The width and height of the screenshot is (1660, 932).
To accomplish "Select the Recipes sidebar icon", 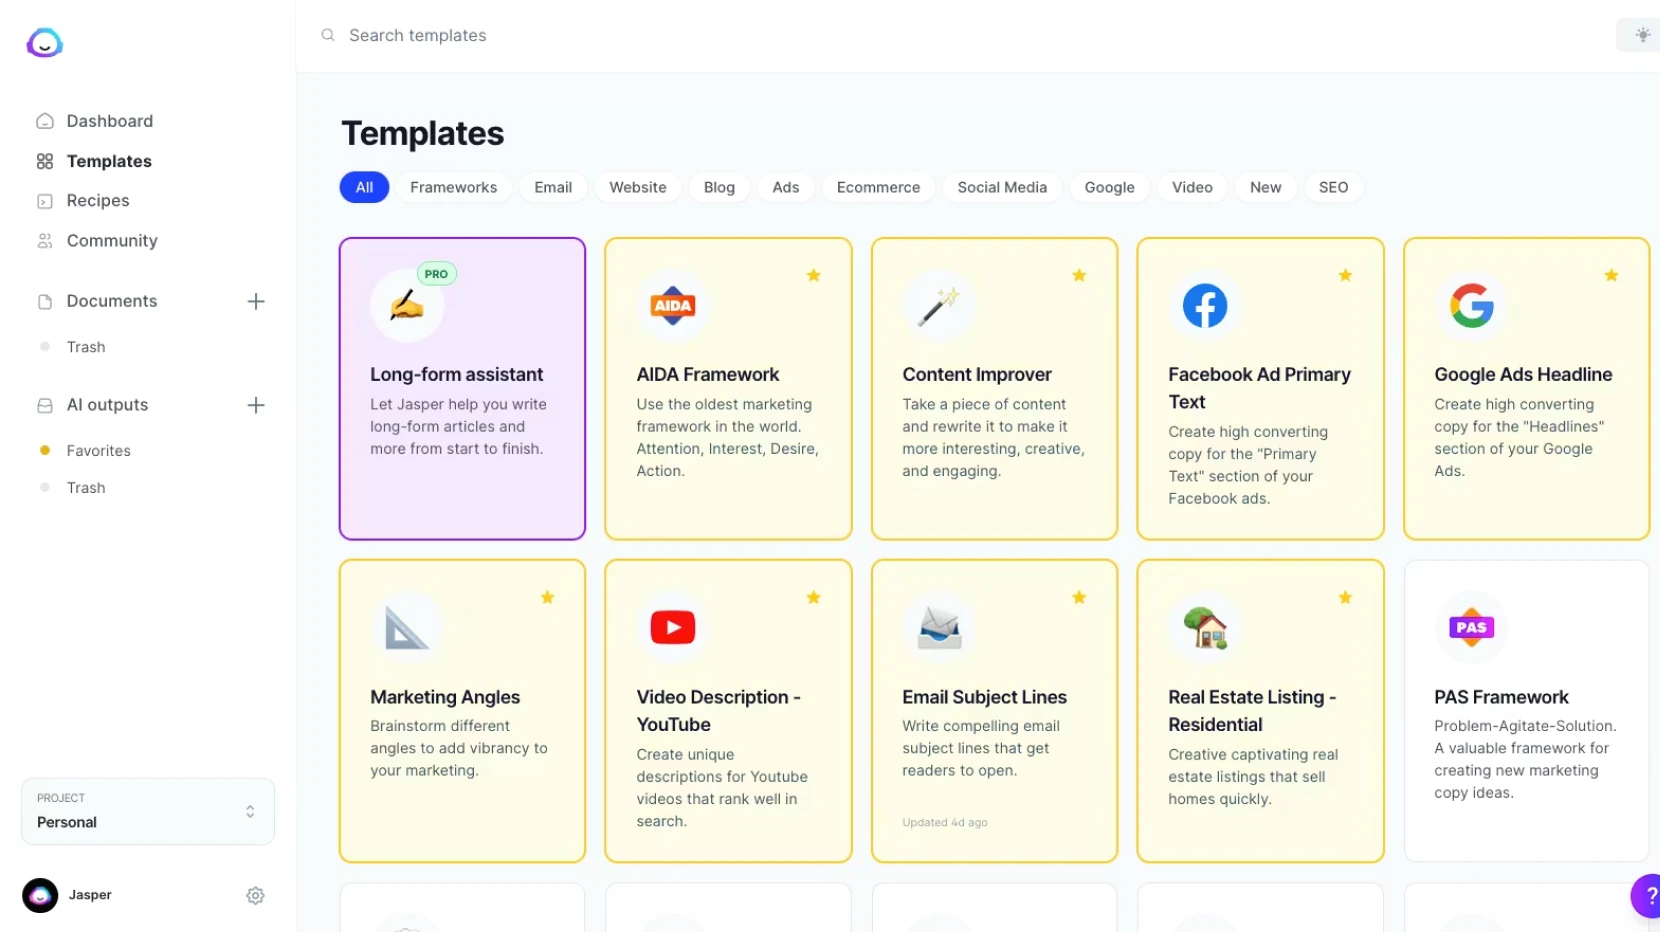I will [44, 200].
